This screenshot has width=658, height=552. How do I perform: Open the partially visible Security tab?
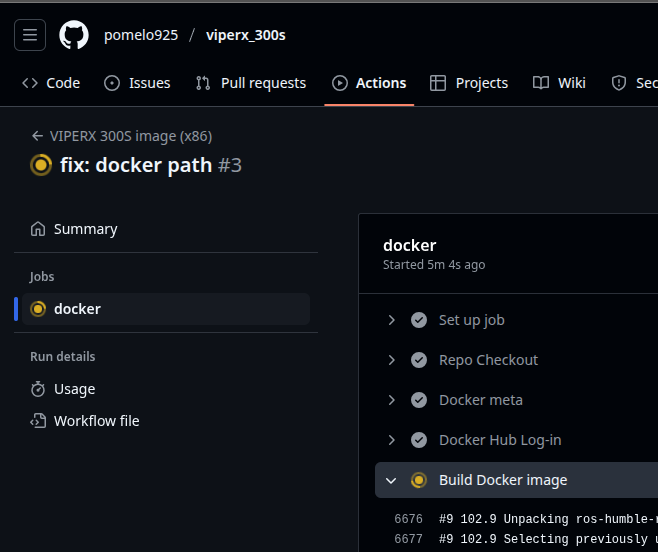634,83
